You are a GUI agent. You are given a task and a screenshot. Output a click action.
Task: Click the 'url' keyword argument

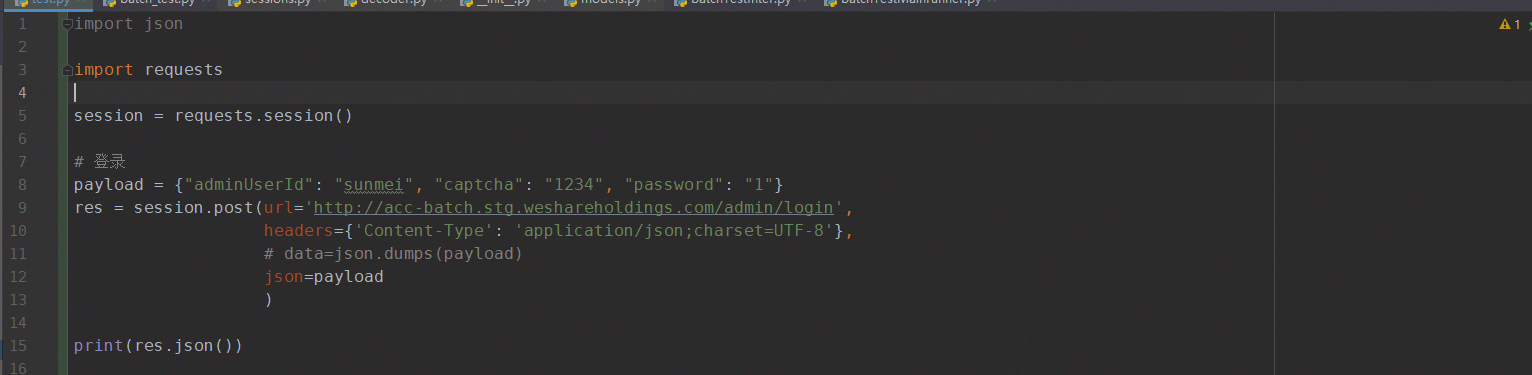[x=278, y=208]
